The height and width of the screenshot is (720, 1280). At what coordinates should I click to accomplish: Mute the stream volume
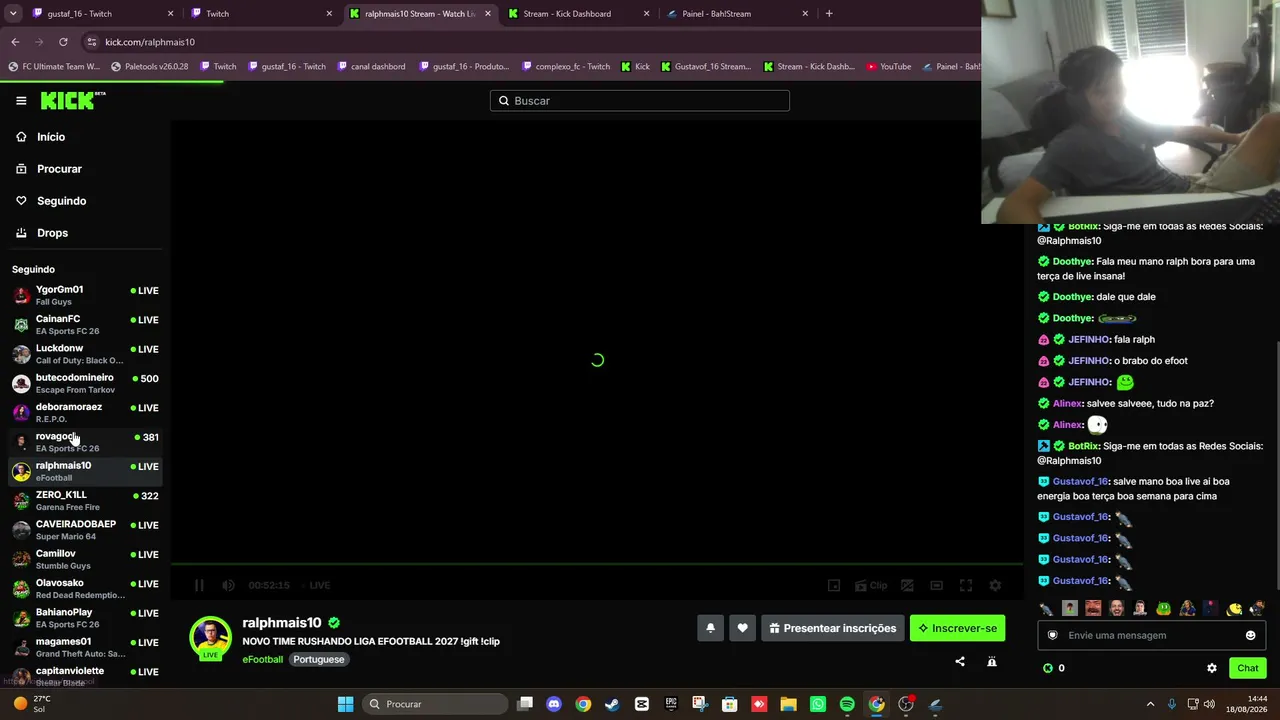228,585
